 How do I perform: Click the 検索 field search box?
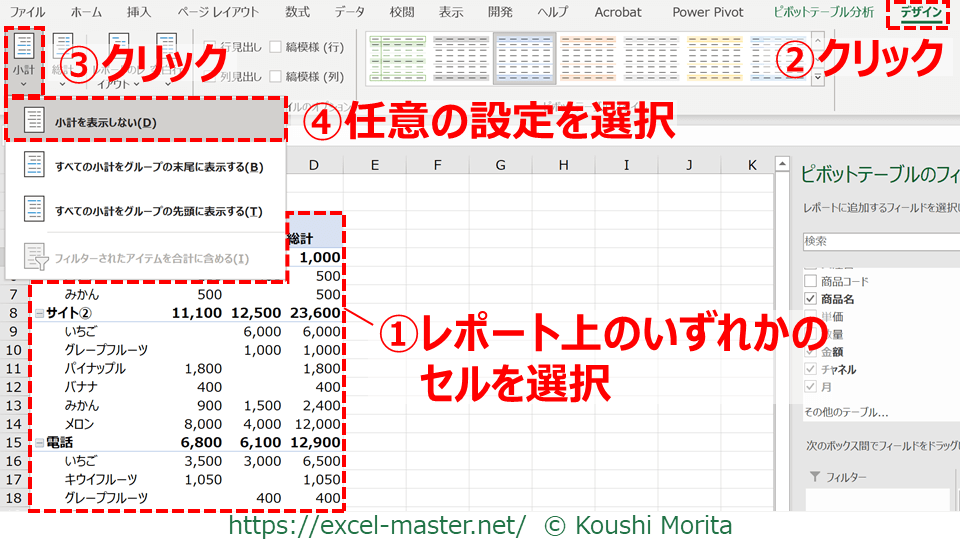pyautogui.click(x=880, y=242)
